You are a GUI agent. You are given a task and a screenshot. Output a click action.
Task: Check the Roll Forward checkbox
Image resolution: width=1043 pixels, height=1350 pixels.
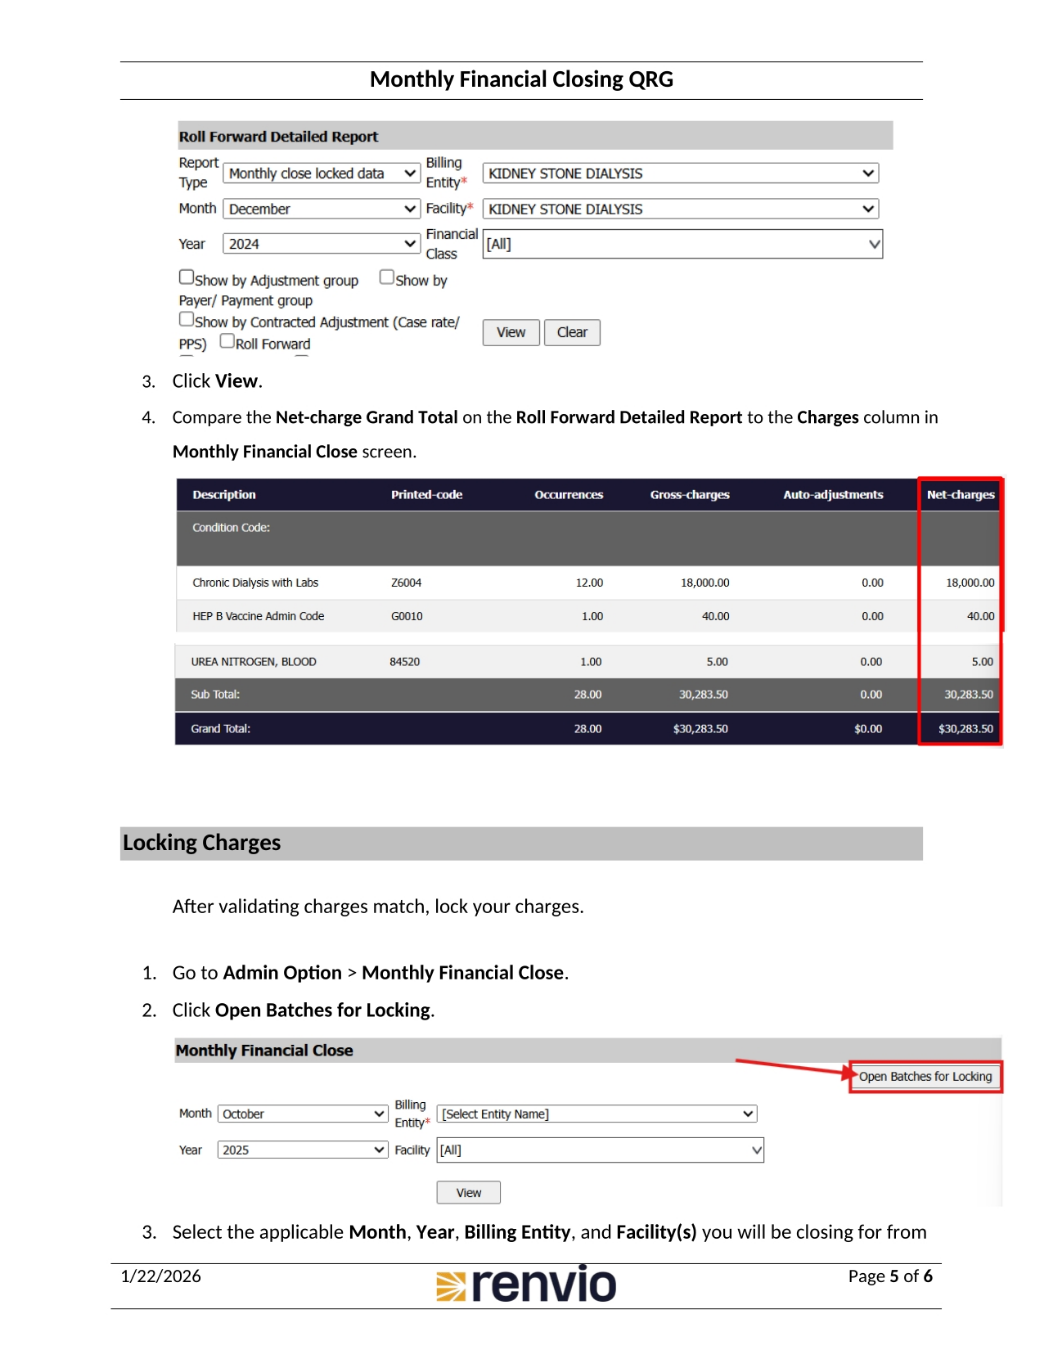tap(227, 341)
